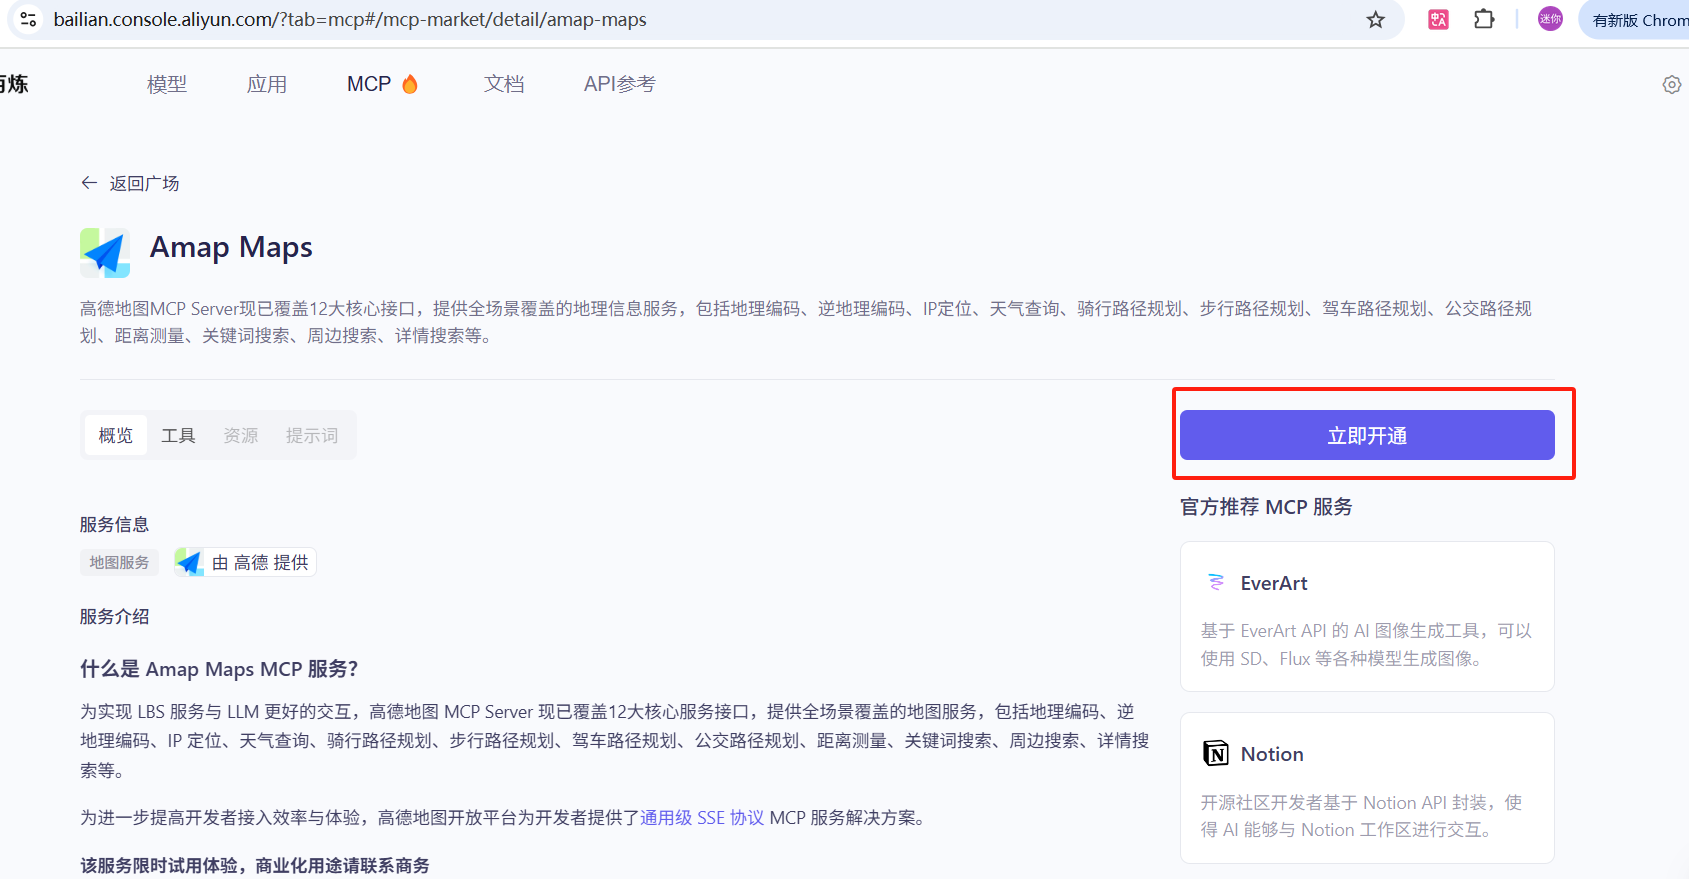Click the 高德 provider logo icon
1689x879 pixels.
click(x=189, y=562)
